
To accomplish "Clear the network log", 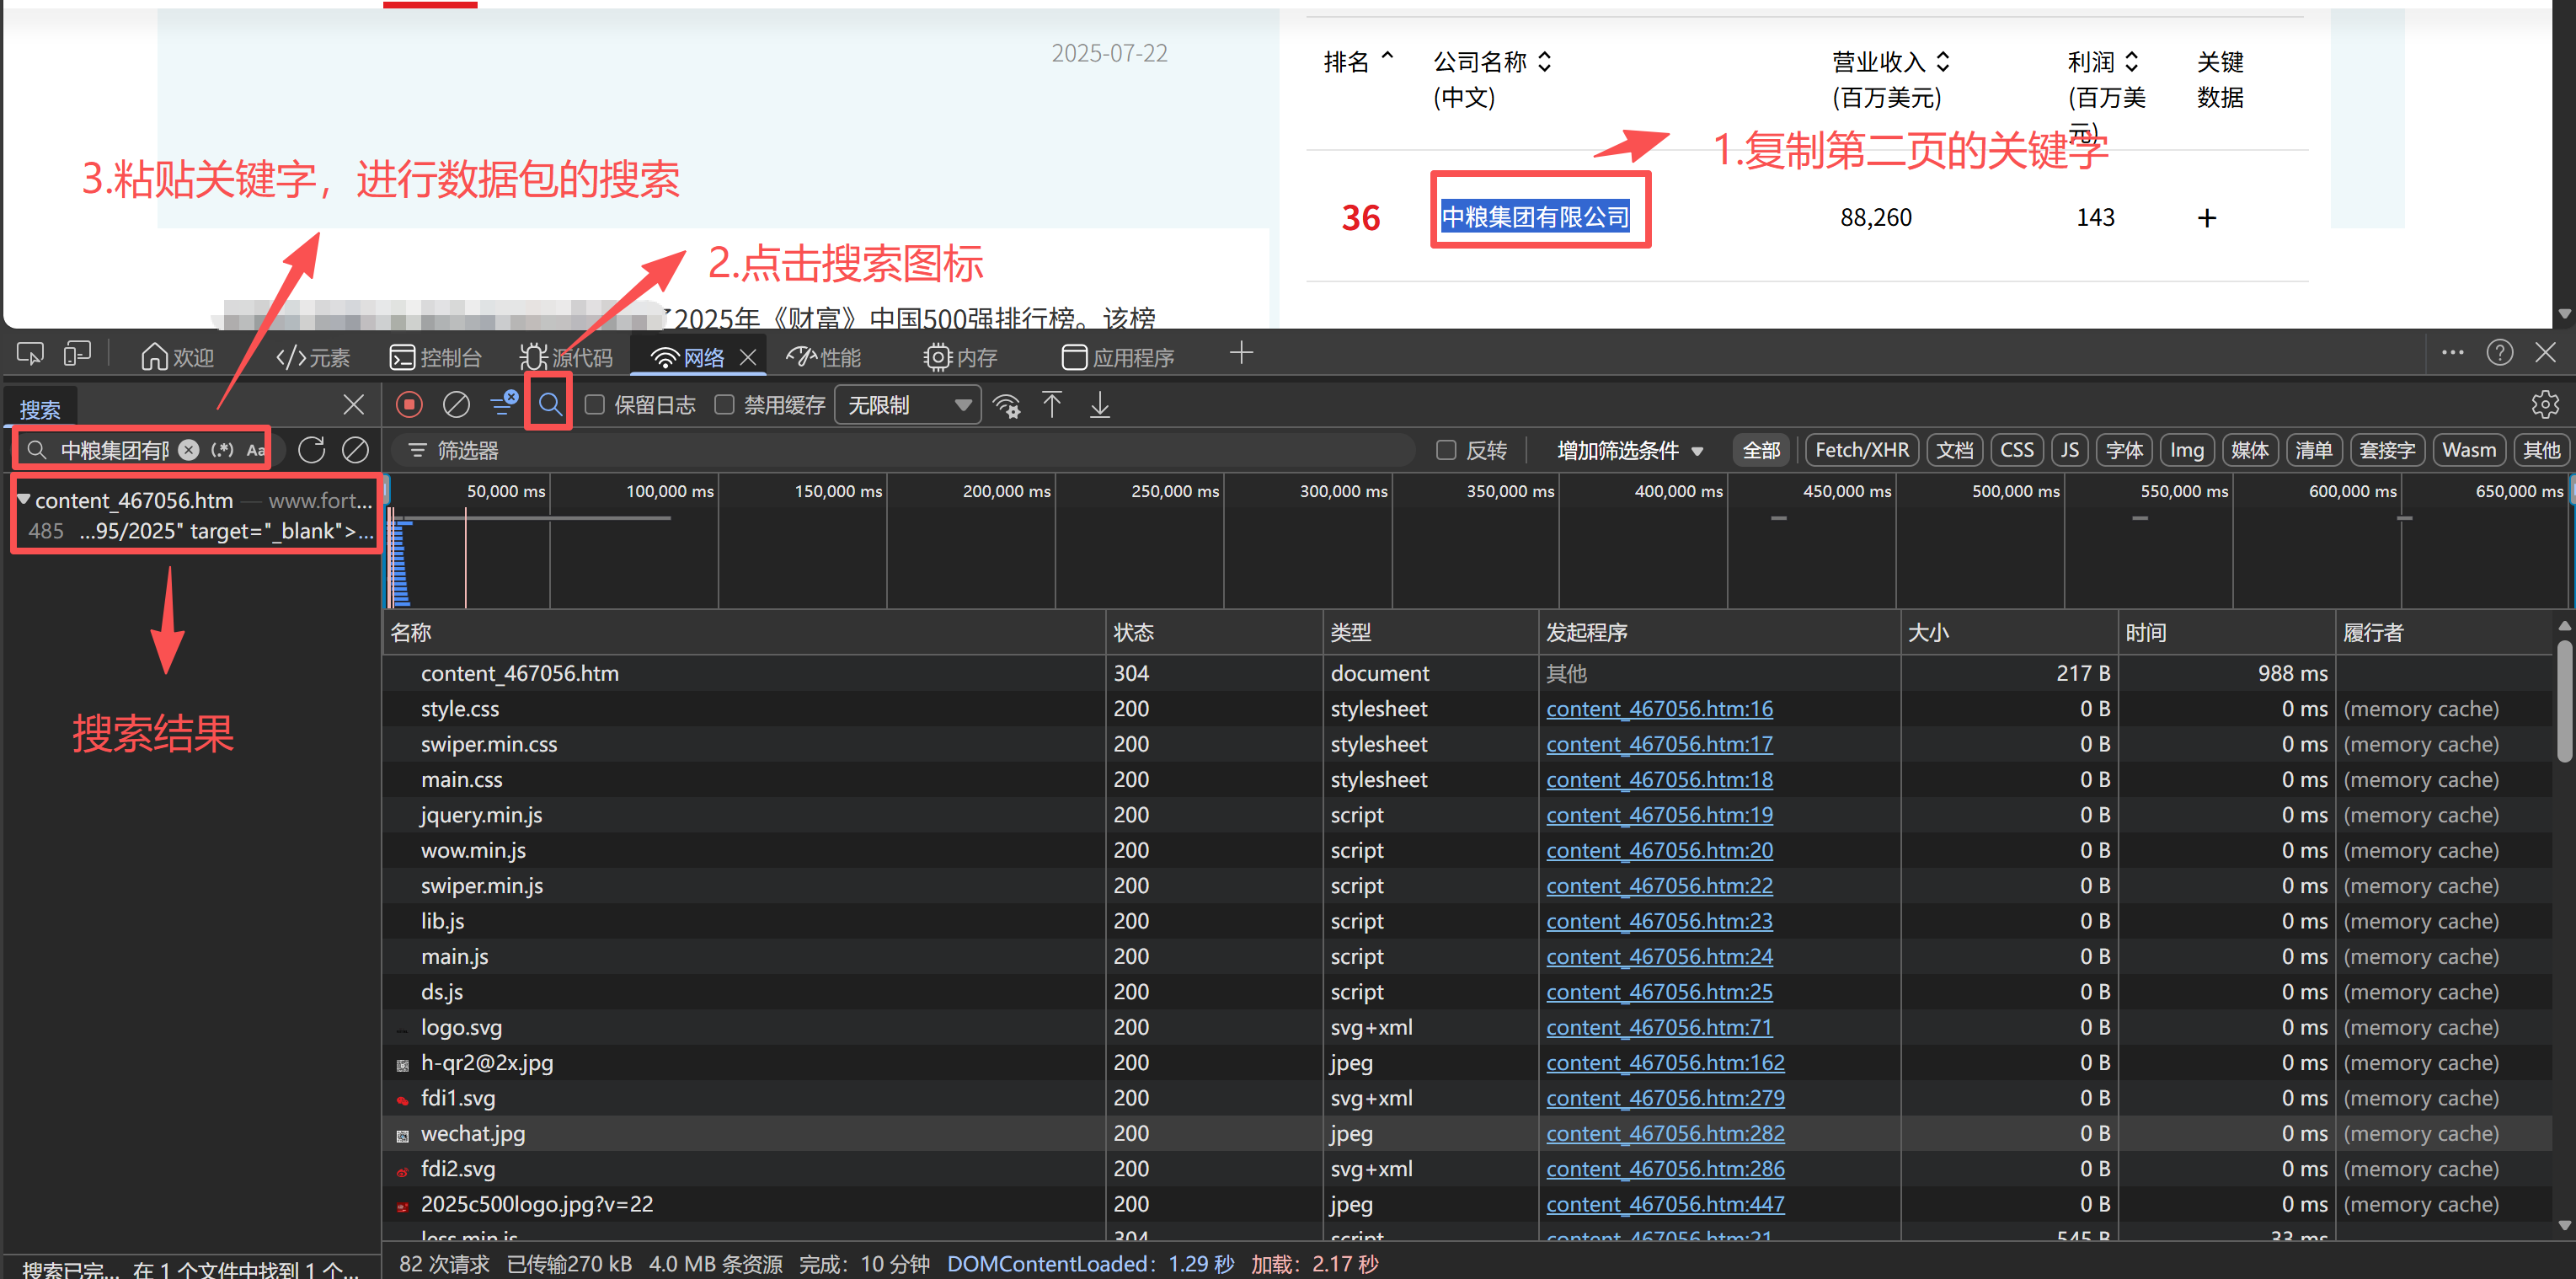I will pos(456,404).
